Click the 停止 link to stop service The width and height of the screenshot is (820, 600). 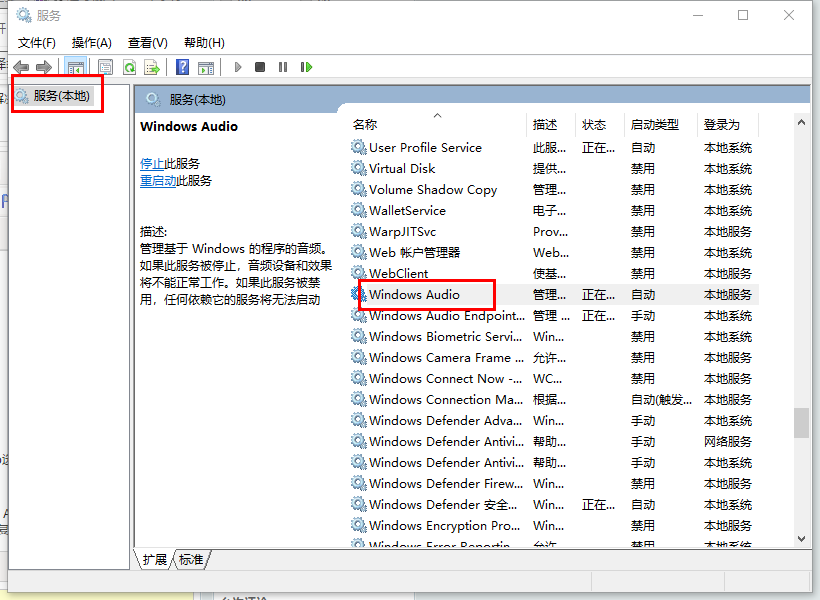[x=152, y=163]
